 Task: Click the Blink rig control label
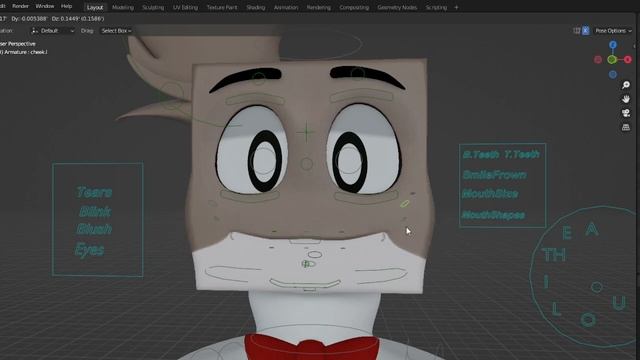point(95,211)
